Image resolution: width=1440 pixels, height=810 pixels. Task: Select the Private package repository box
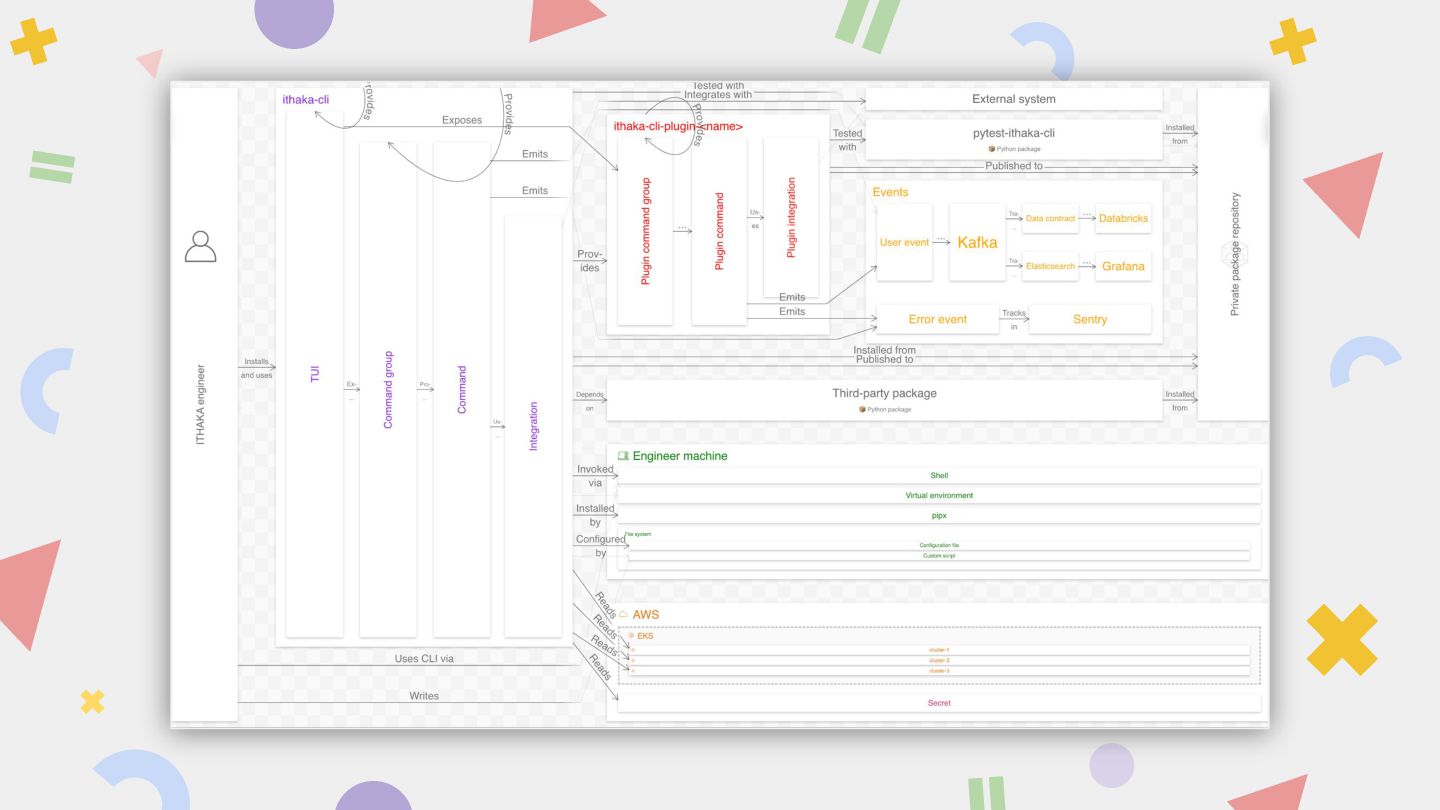(x=1233, y=254)
